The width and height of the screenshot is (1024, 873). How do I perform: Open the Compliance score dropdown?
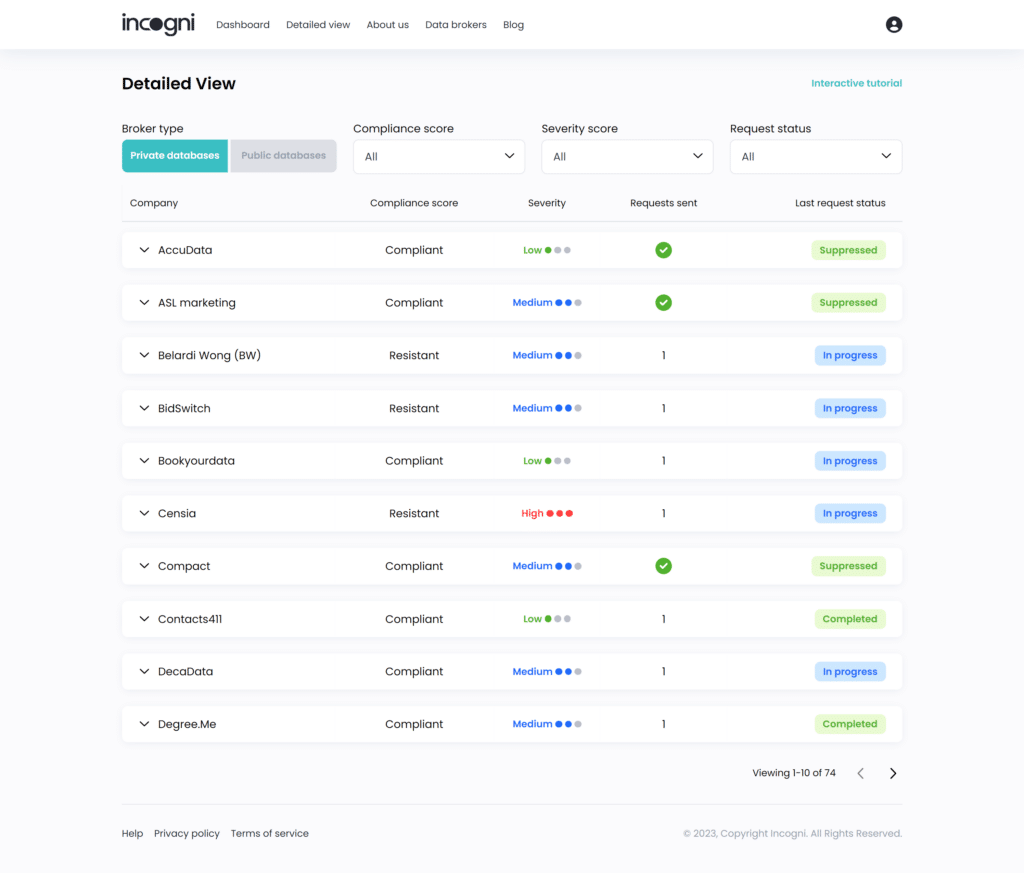tap(439, 157)
